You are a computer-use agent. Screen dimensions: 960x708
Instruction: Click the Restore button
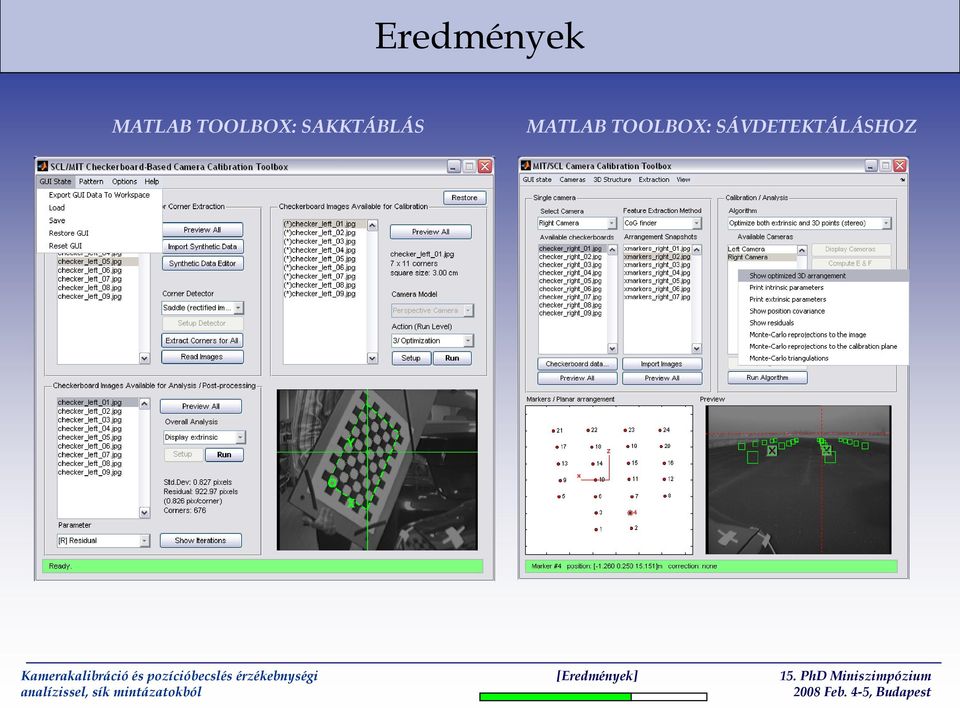click(464, 197)
